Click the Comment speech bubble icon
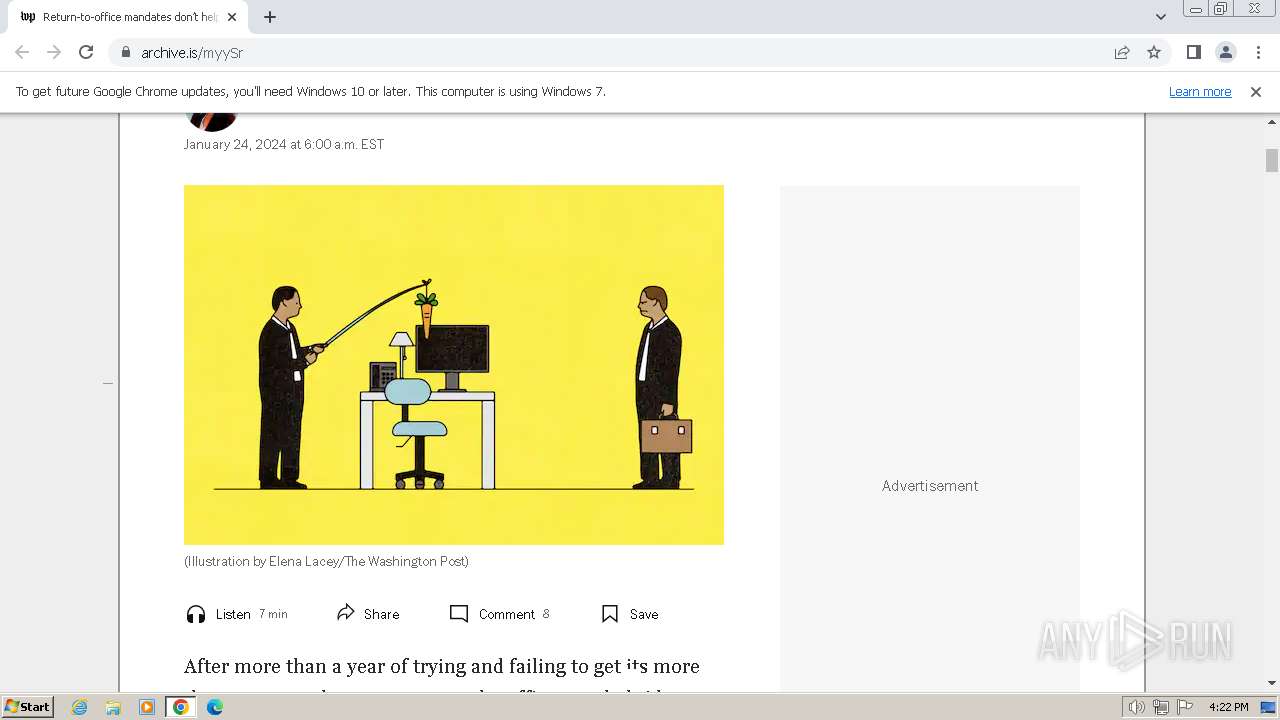 [459, 614]
